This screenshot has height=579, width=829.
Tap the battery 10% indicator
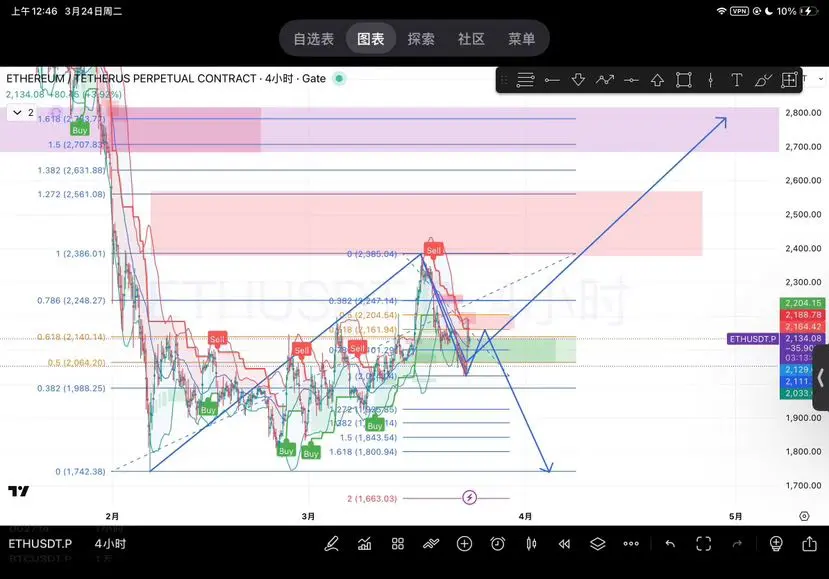click(x=797, y=11)
